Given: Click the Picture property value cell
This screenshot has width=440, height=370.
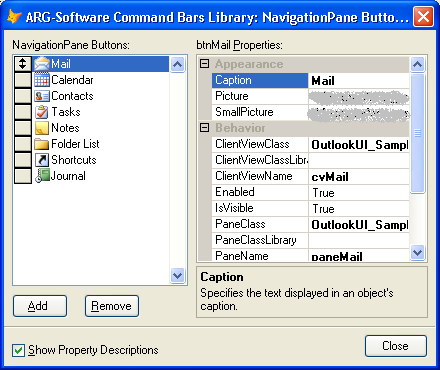Looking at the screenshot, I should click(x=359, y=97).
